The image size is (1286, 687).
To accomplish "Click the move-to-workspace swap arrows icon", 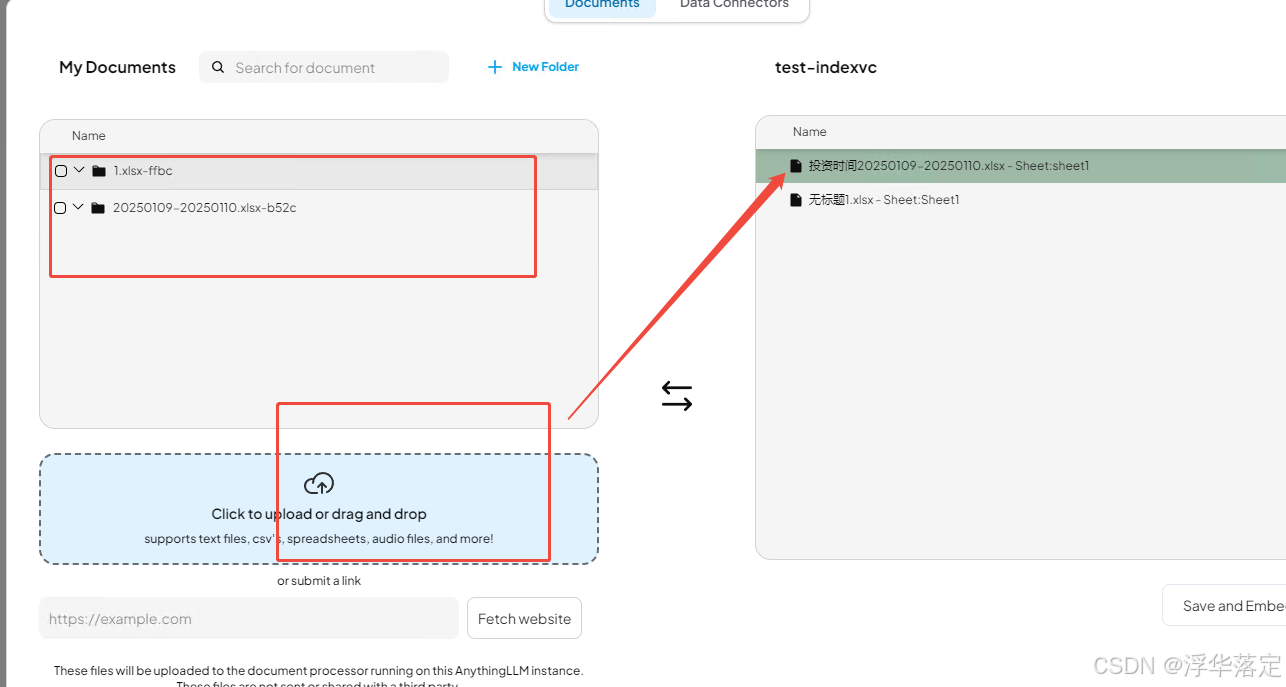I will 677,397.
